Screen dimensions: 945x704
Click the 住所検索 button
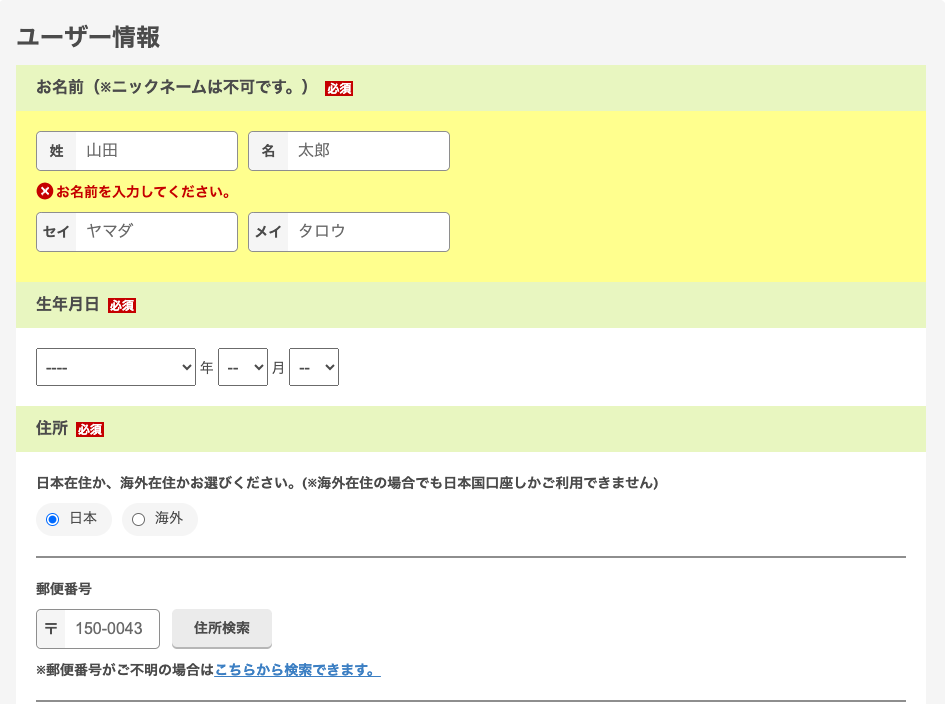pos(222,628)
